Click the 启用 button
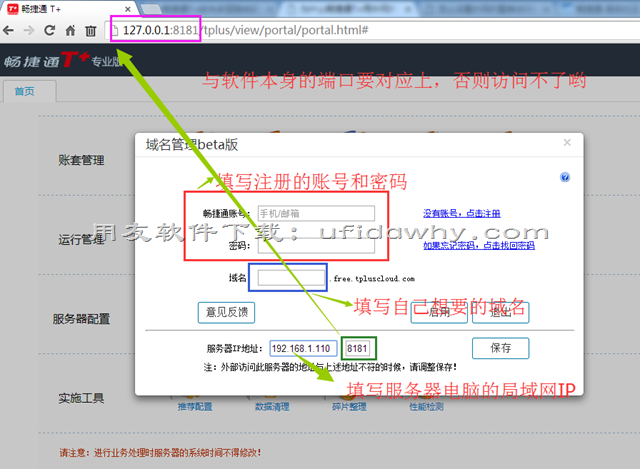This screenshot has width=640, height=469. click(439, 313)
